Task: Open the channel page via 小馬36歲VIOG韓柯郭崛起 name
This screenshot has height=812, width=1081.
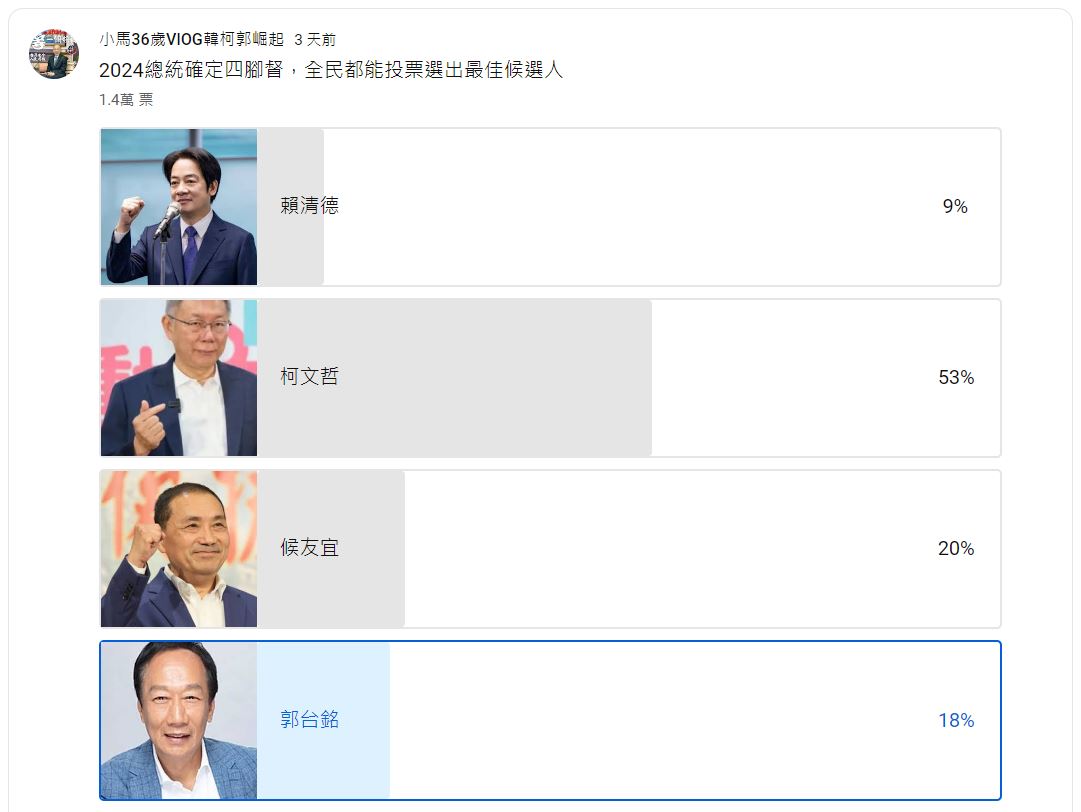Action: click(186, 41)
